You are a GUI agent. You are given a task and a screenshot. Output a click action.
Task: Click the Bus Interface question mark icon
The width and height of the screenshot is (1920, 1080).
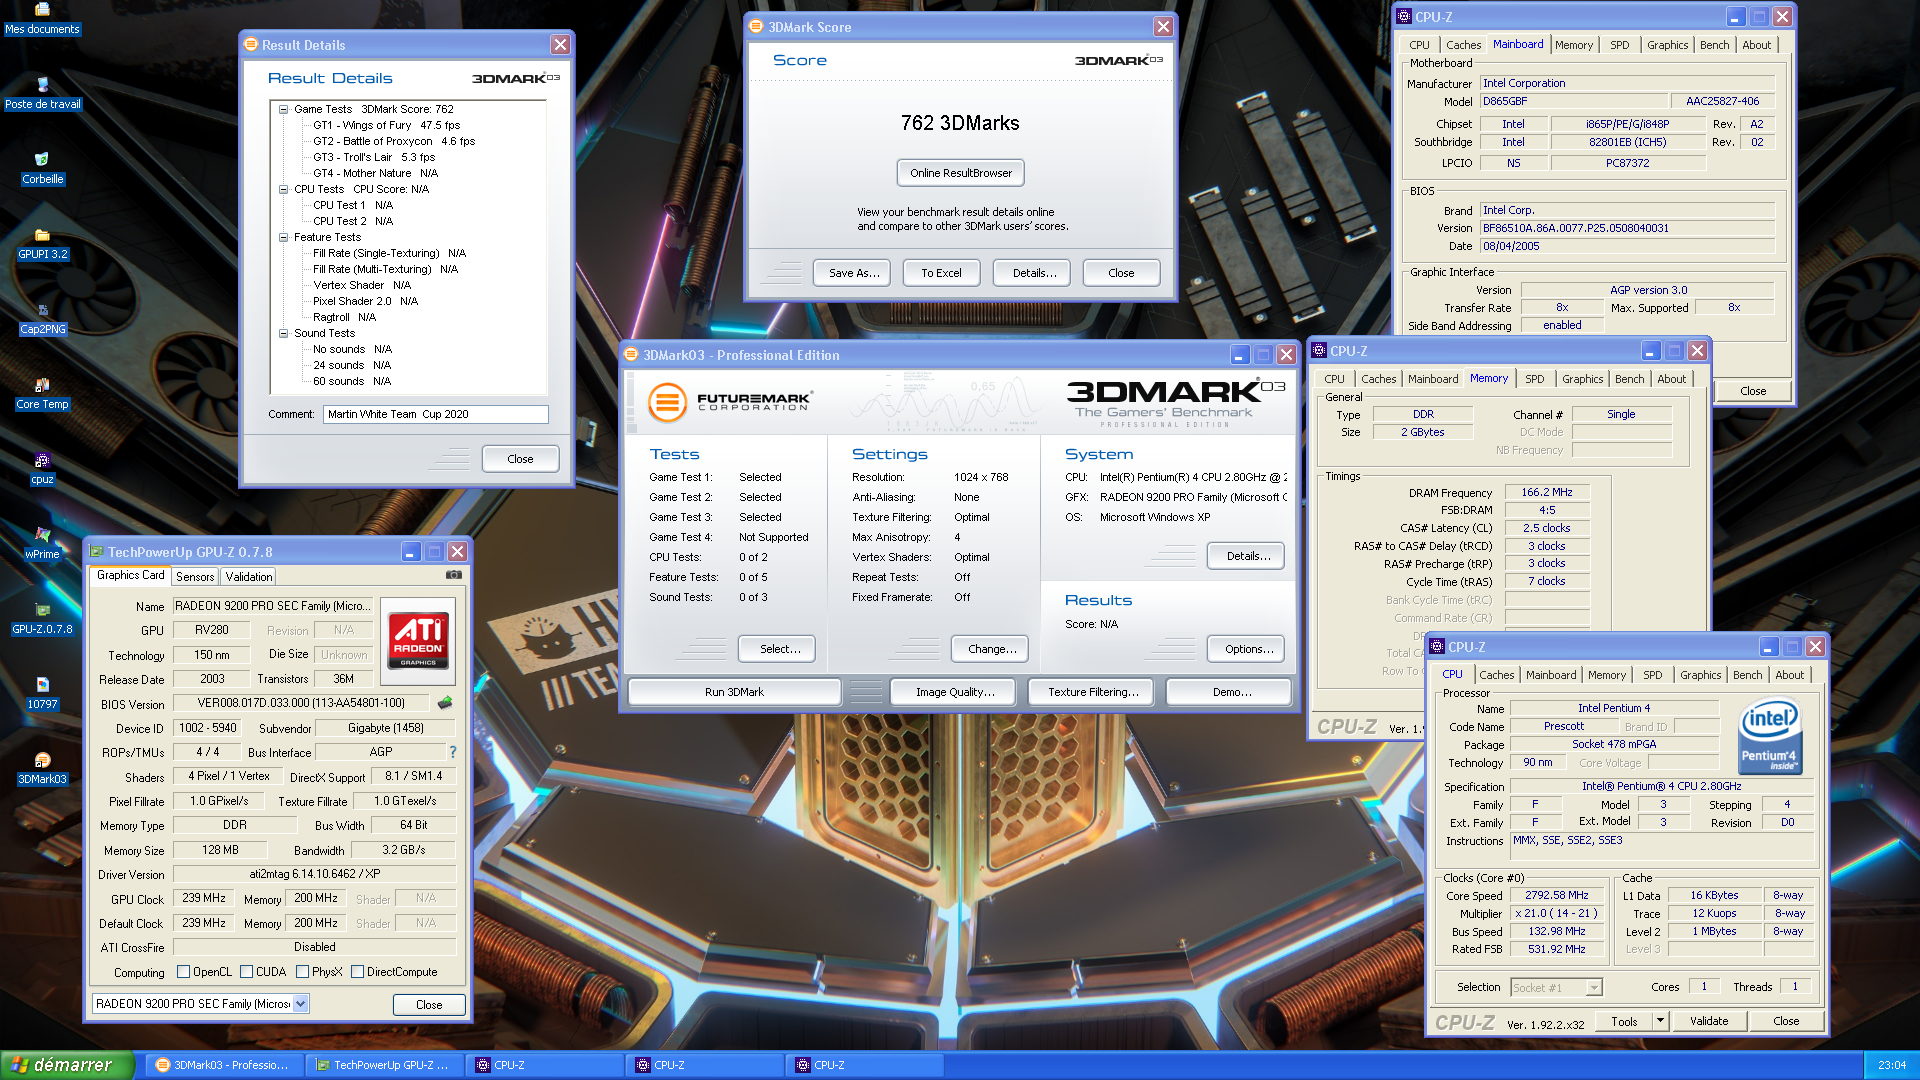point(453,752)
